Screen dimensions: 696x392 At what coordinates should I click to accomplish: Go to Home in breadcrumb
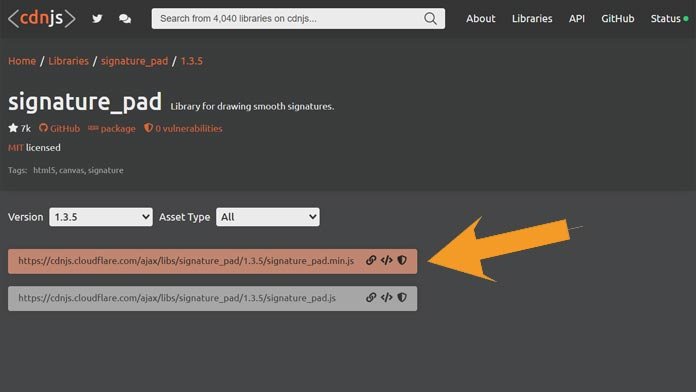(22, 61)
